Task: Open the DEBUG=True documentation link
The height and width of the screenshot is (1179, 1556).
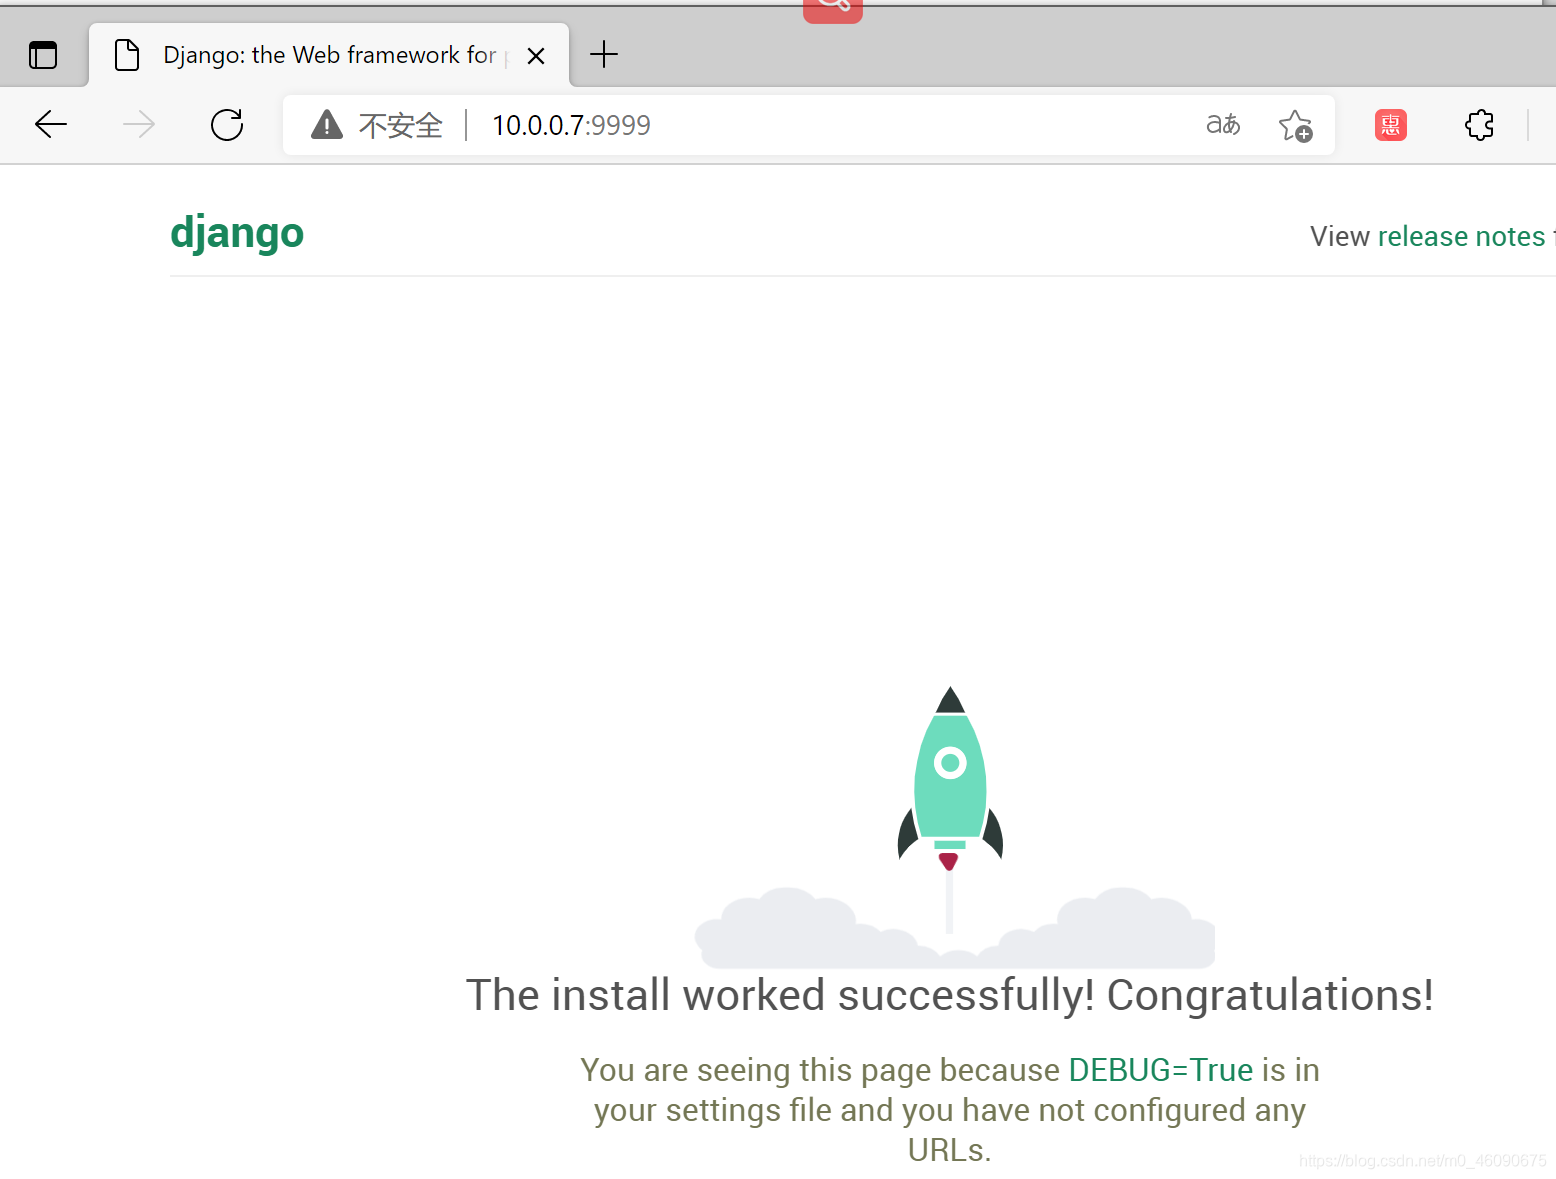Action: coord(1160,1070)
